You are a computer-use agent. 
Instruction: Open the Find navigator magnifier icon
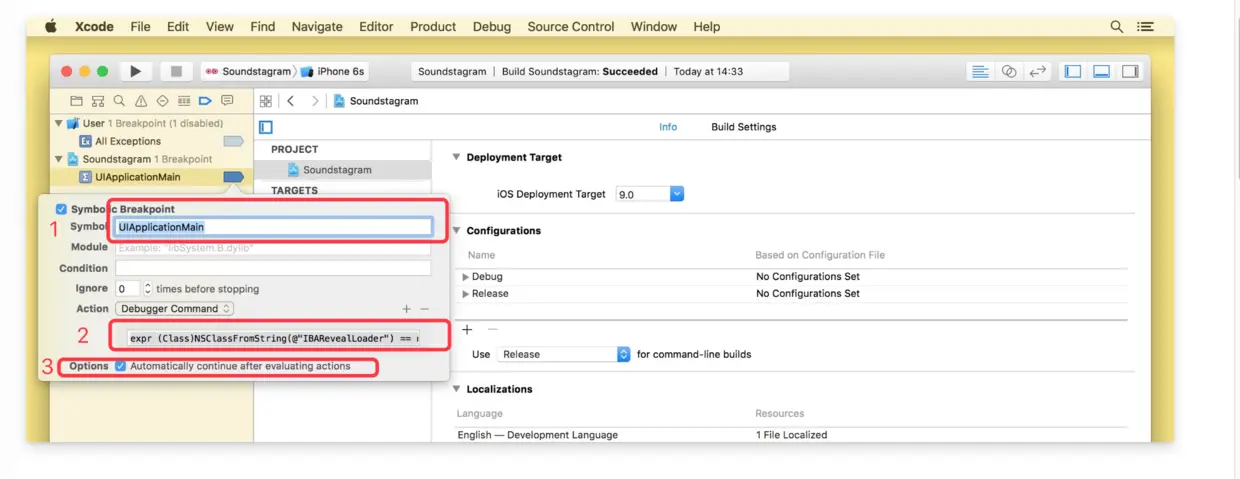(x=119, y=101)
